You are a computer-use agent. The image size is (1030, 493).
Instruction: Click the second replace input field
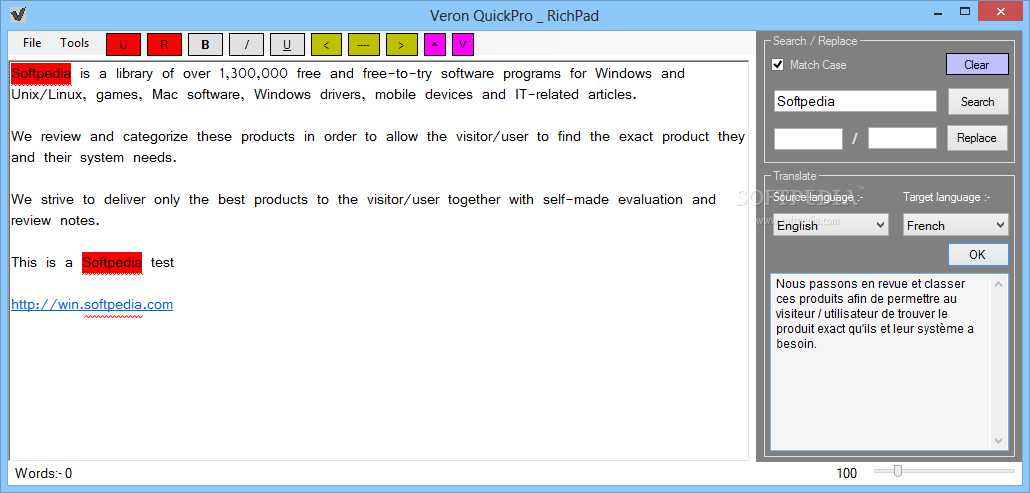click(x=903, y=139)
